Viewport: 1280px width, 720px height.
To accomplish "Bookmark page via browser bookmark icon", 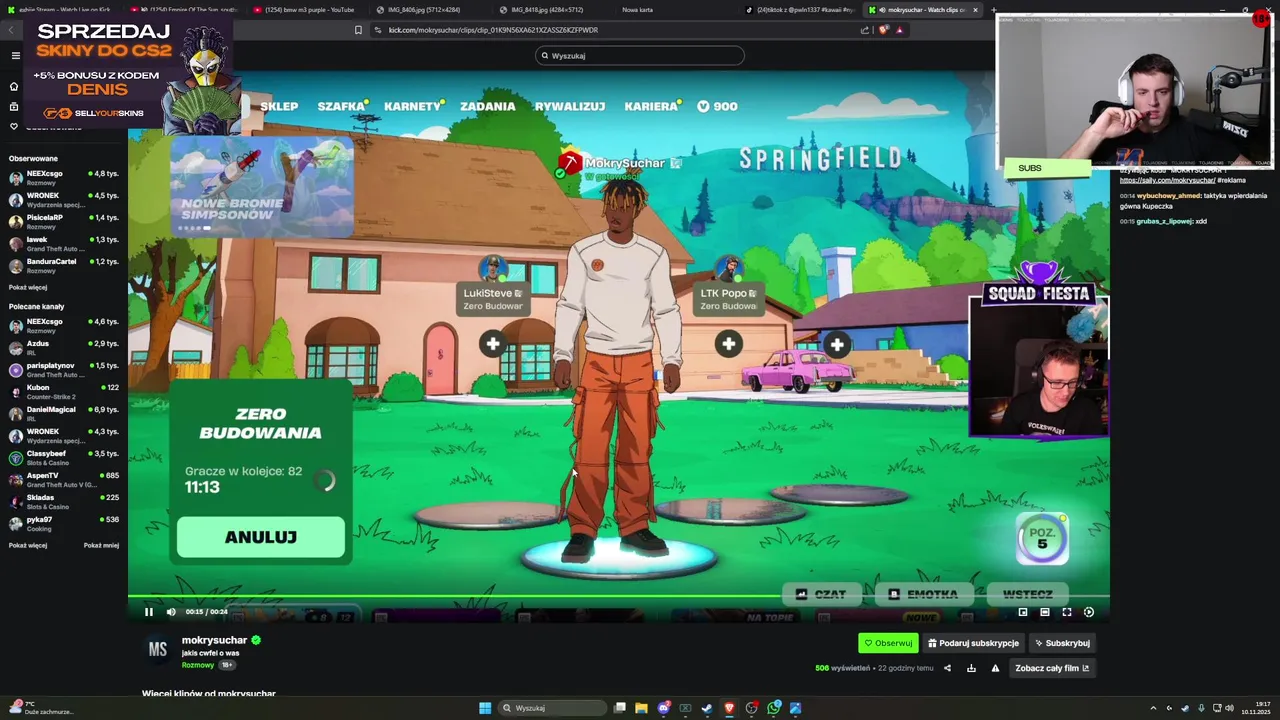I will [358, 30].
